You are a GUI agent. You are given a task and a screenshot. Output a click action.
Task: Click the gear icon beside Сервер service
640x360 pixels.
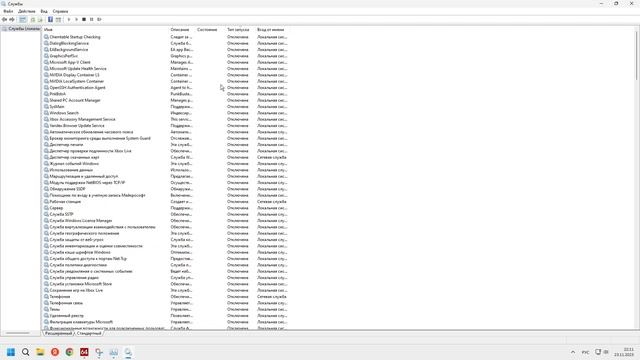46,208
